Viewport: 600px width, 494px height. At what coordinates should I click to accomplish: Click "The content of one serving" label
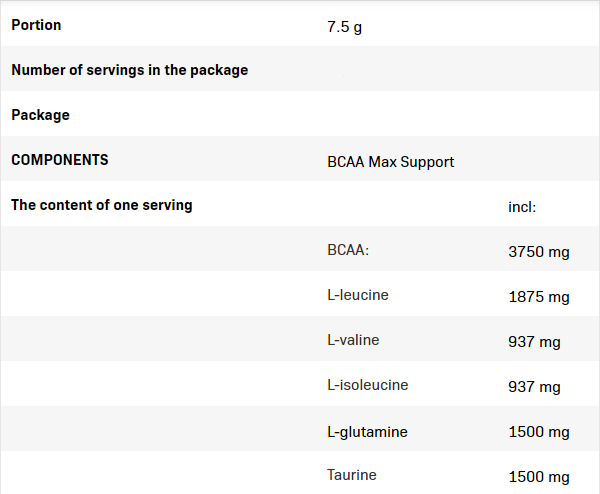pos(102,205)
